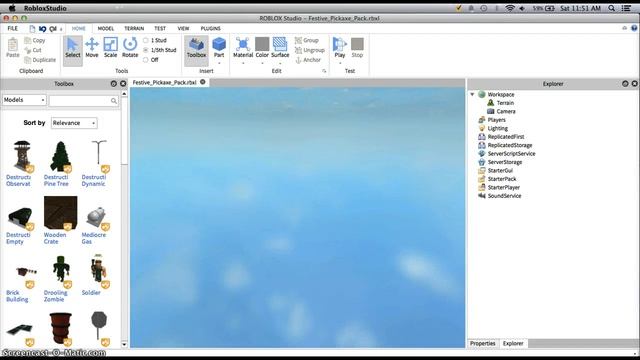Click Copy in Clipboard group
640x360 pixels.
(x=35, y=40)
